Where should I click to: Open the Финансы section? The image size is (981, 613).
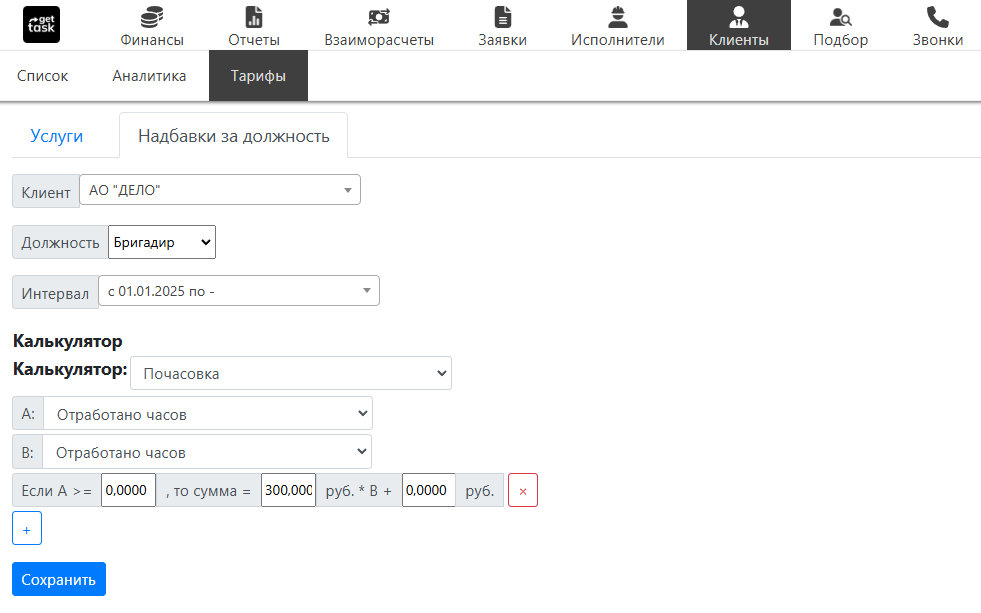tap(152, 26)
